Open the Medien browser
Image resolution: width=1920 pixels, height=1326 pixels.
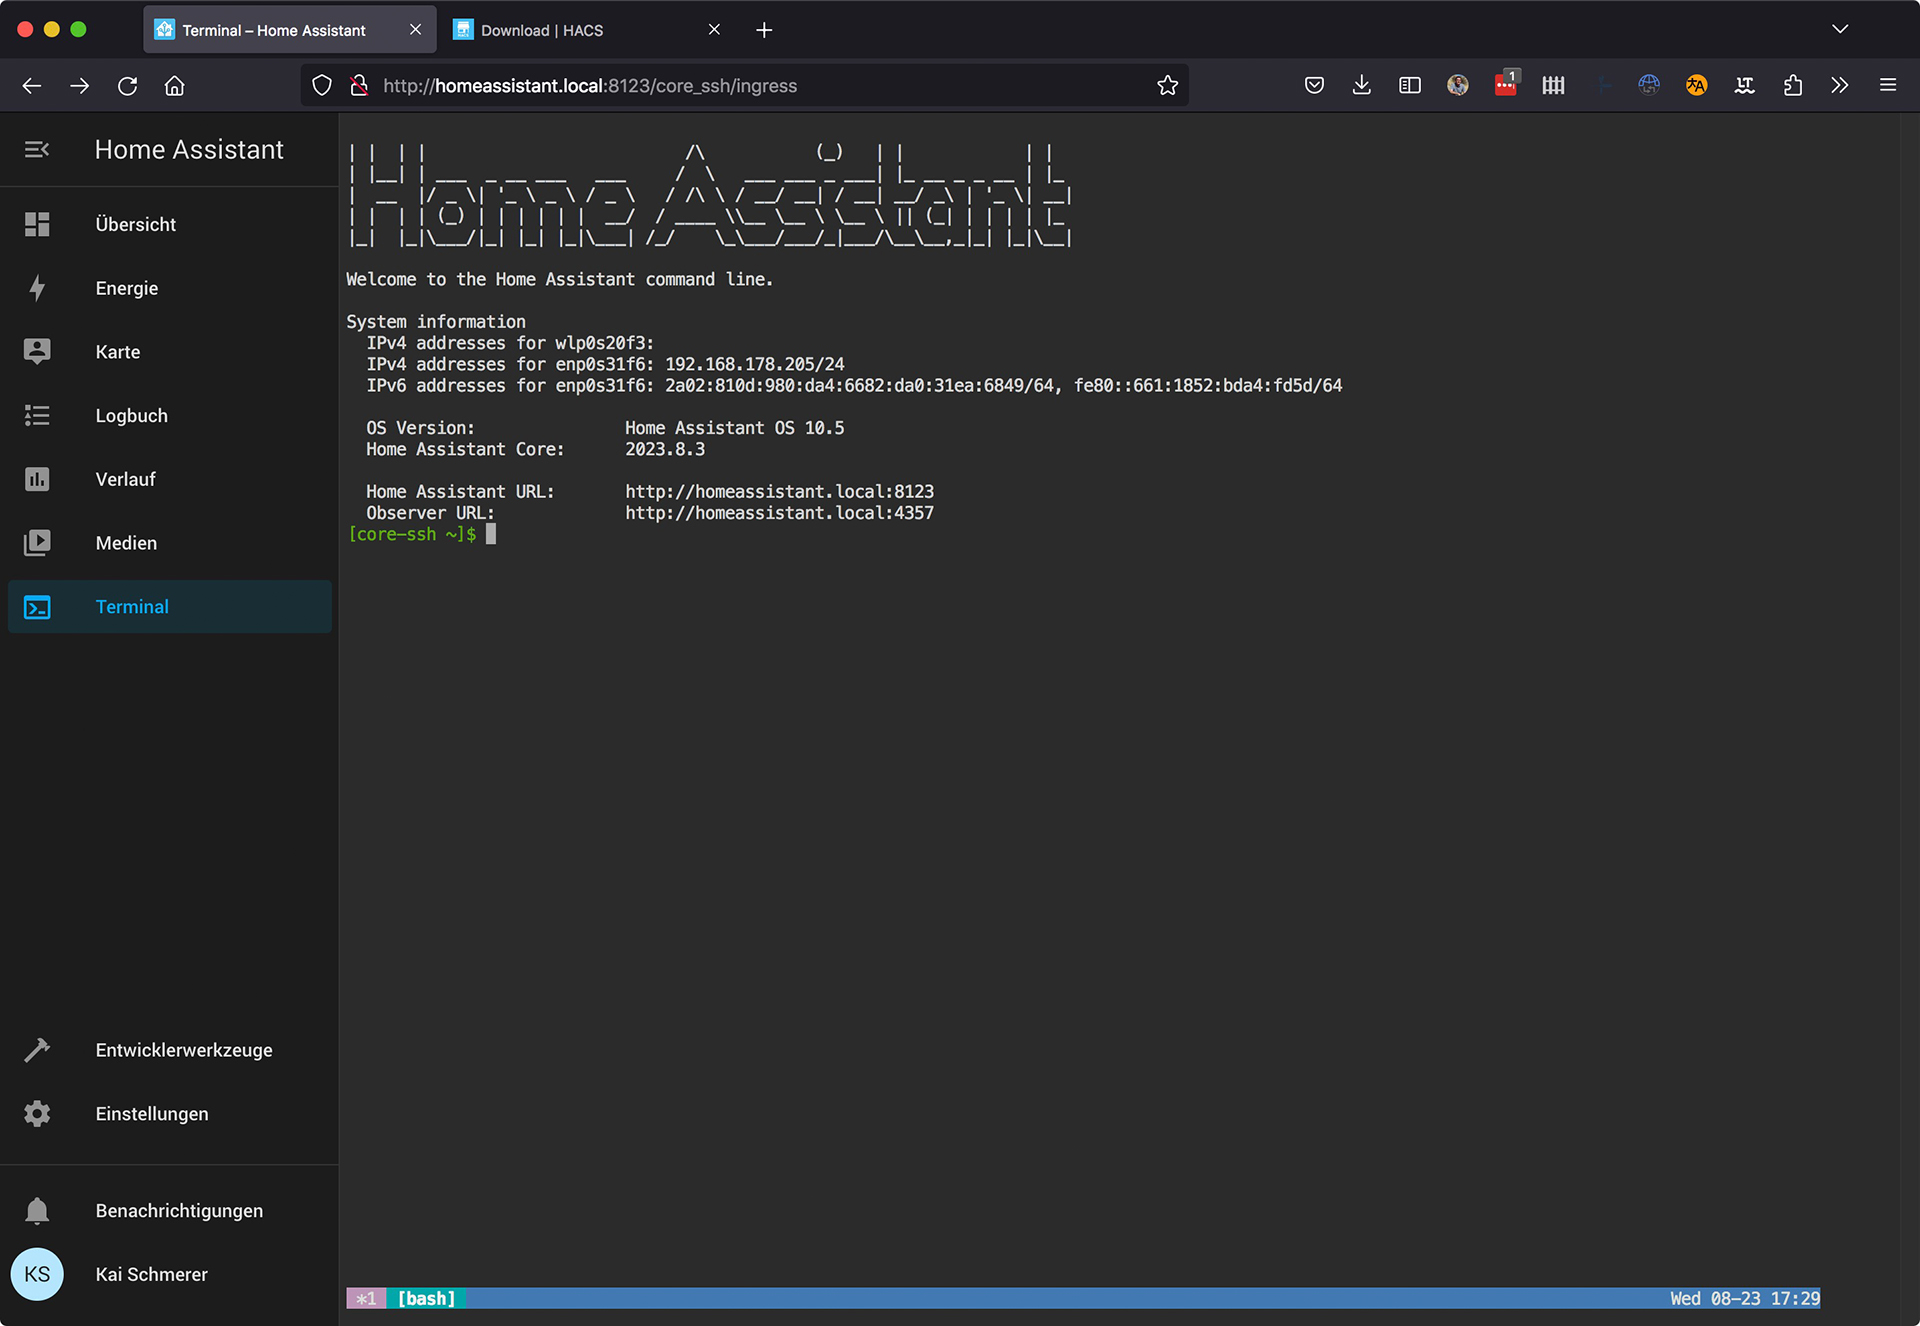126,543
